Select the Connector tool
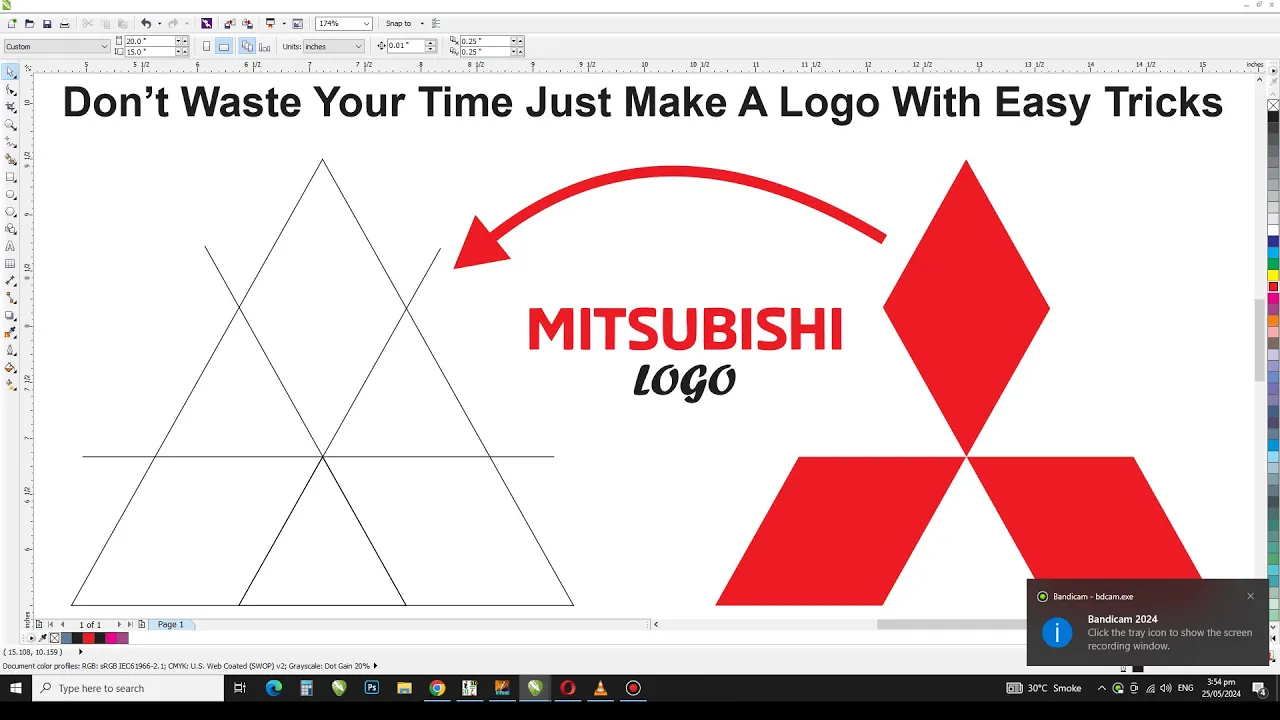 pyautogui.click(x=11, y=298)
